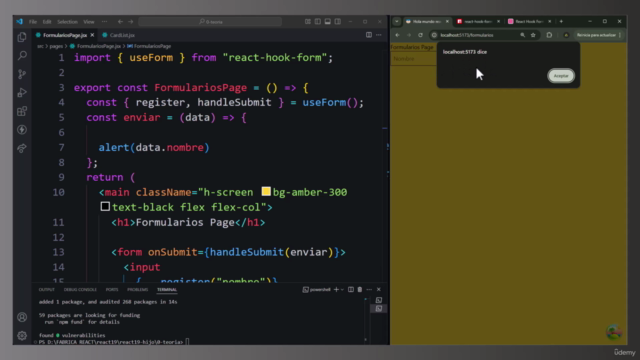The image size is (640, 360).
Task: Open the Search view in activity bar
Action: point(22,56)
